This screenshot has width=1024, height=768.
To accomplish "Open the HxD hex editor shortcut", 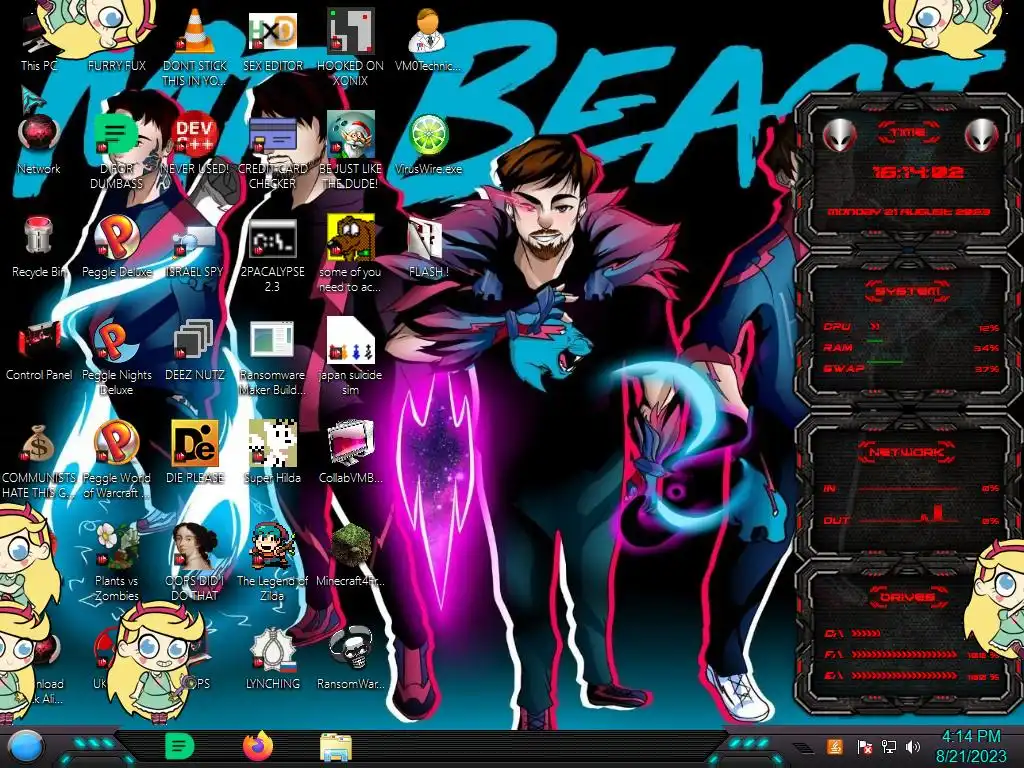I will tap(272, 40).
